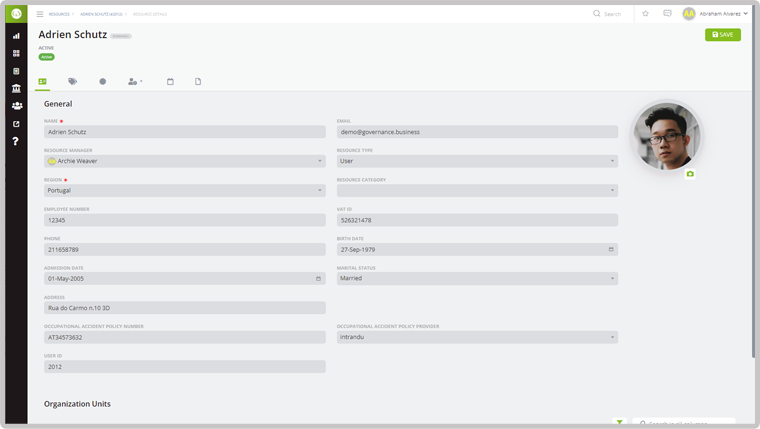
Task: Expand the Region dropdown showing Portugal
Action: (x=185, y=190)
